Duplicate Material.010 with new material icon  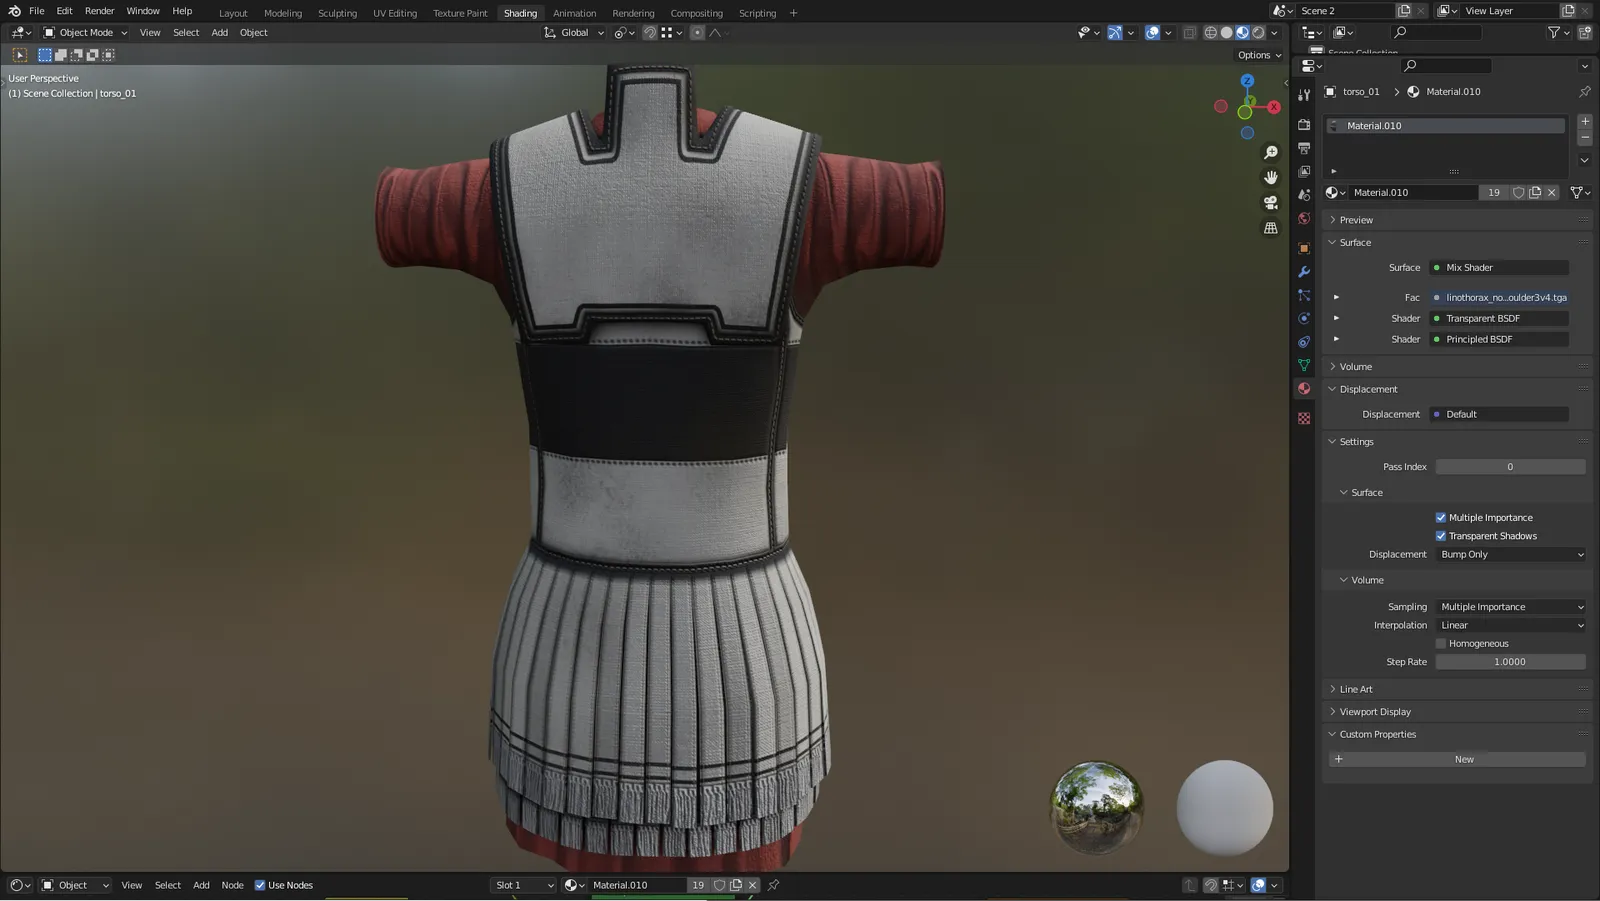coord(1535,192)
